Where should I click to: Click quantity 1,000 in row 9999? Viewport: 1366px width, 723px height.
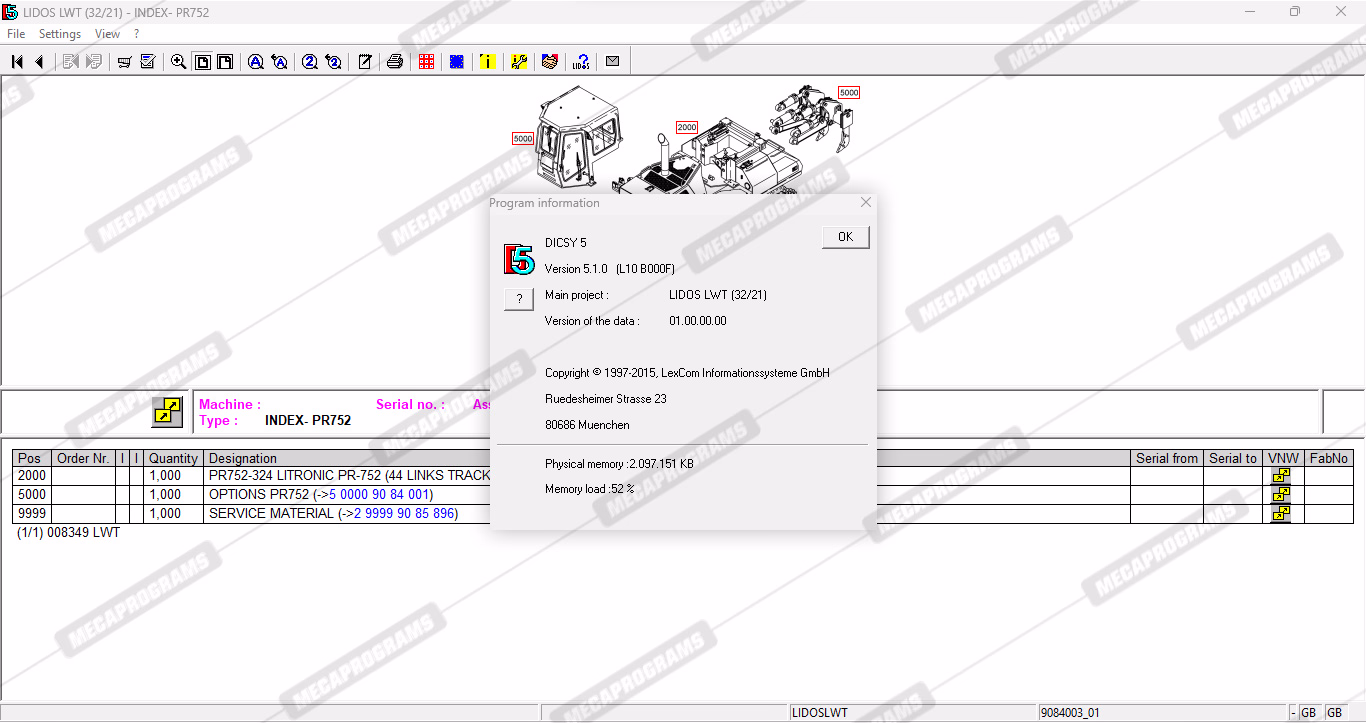[166, 514]
